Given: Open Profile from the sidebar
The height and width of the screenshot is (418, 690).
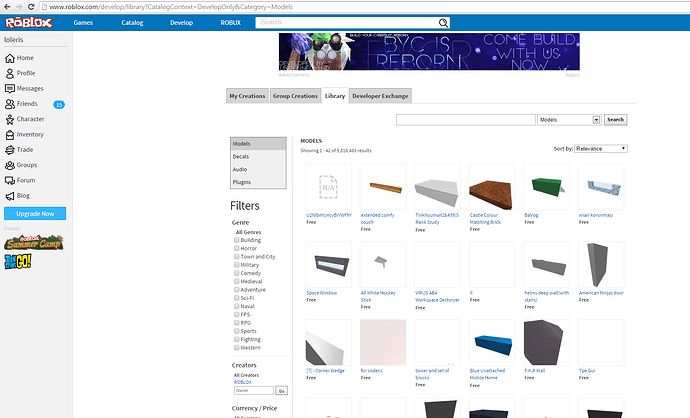Looking at the screenshot, I should pos(20,73).
